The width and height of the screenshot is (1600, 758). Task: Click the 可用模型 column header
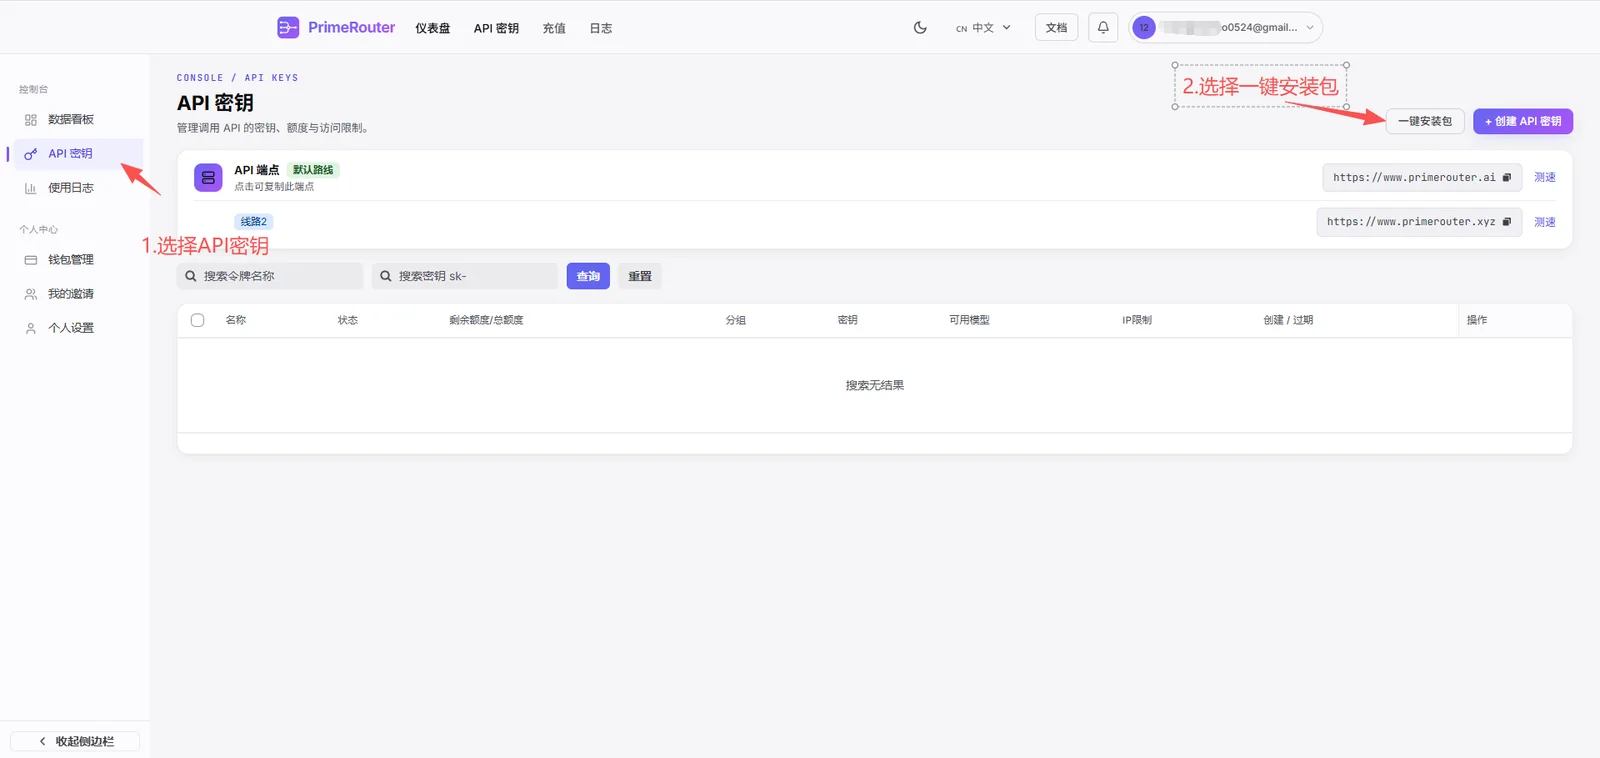point(969,320)
